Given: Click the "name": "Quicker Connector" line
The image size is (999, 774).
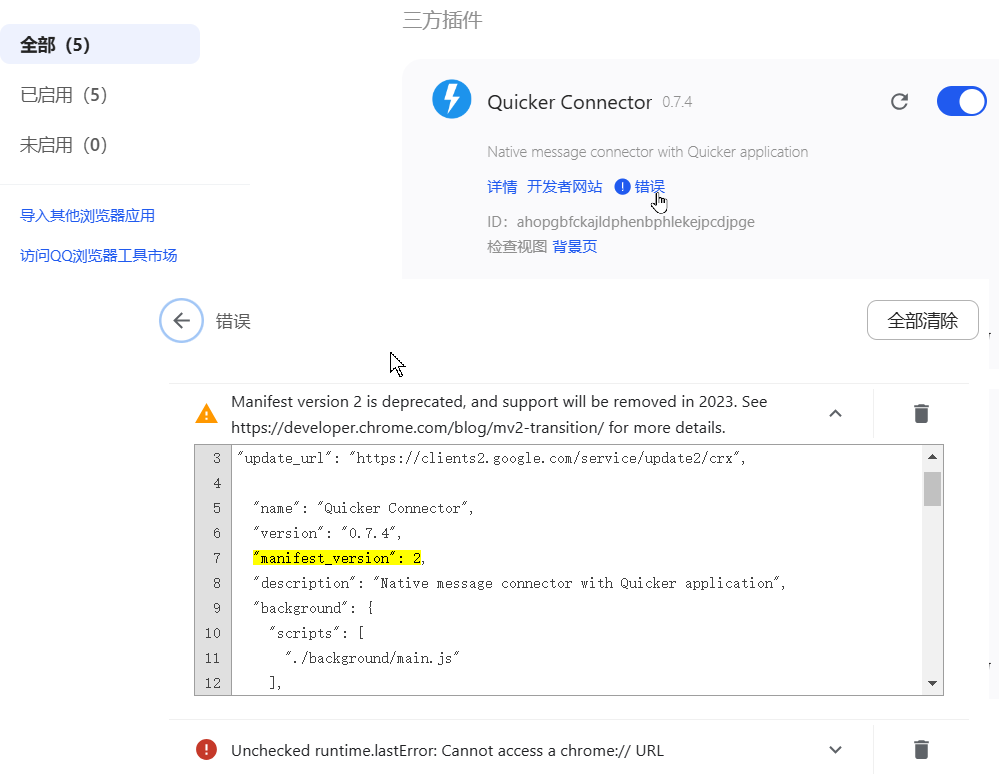Looking at the screenshot, I should pos(363,508).
